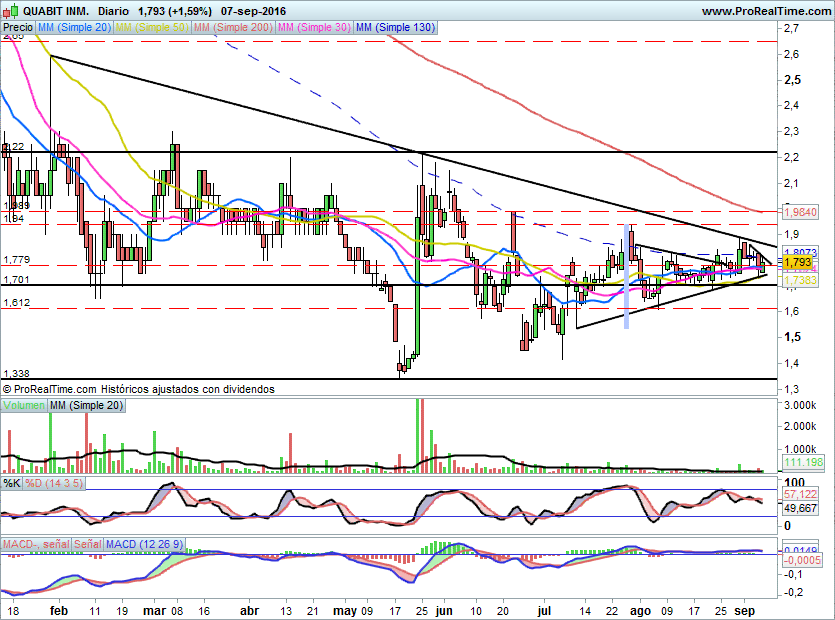Image resolution: width=835 pixels, height=620 pixels.
Task: Click the current price tag 1,793
Action: pyautogui.click(x=798, y=262)
